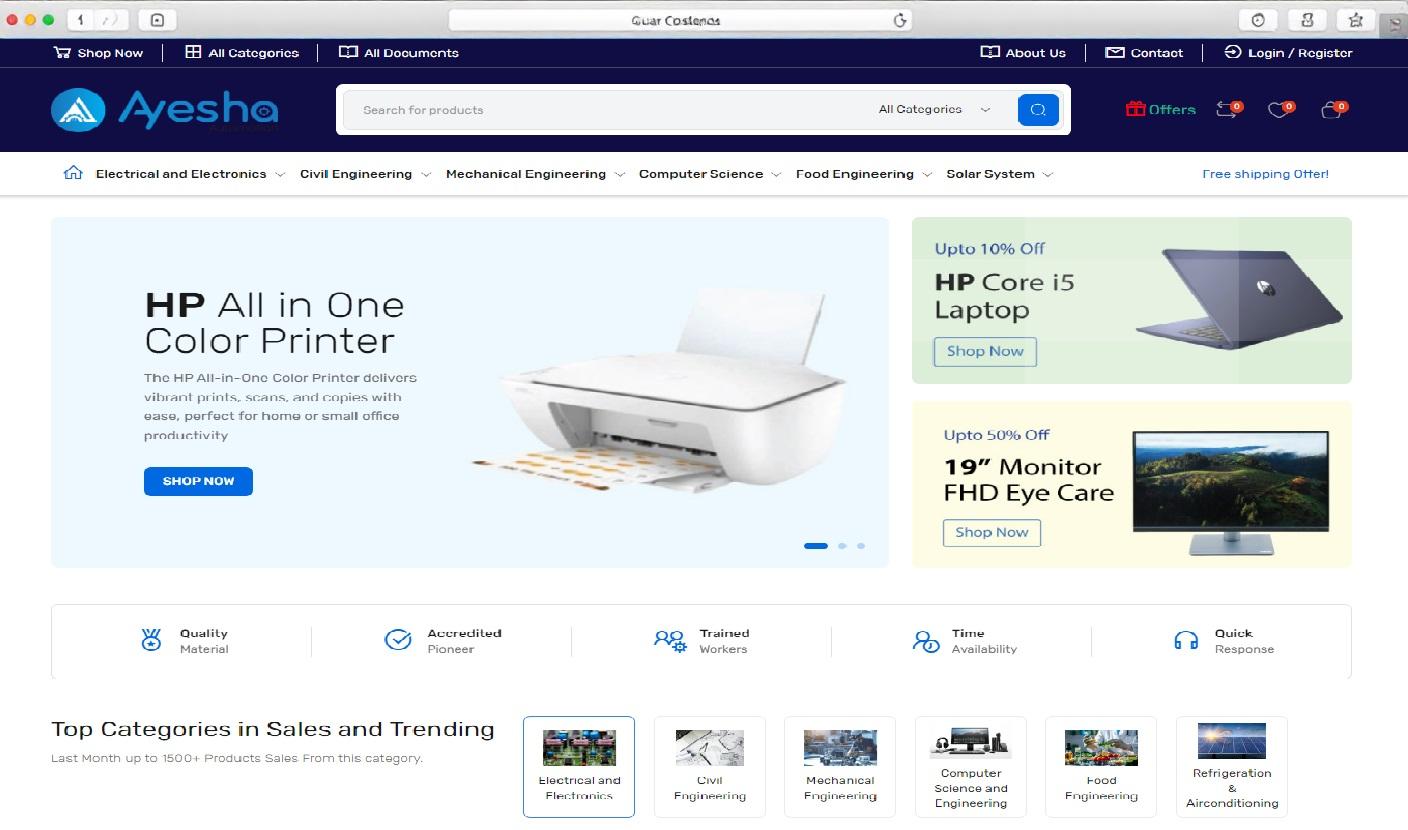Image resolution: width=1408 pixels, height=830 pixels.
Task: Open the shopping cart icon
Action: pyautogui.click(x=1332, y=110)
